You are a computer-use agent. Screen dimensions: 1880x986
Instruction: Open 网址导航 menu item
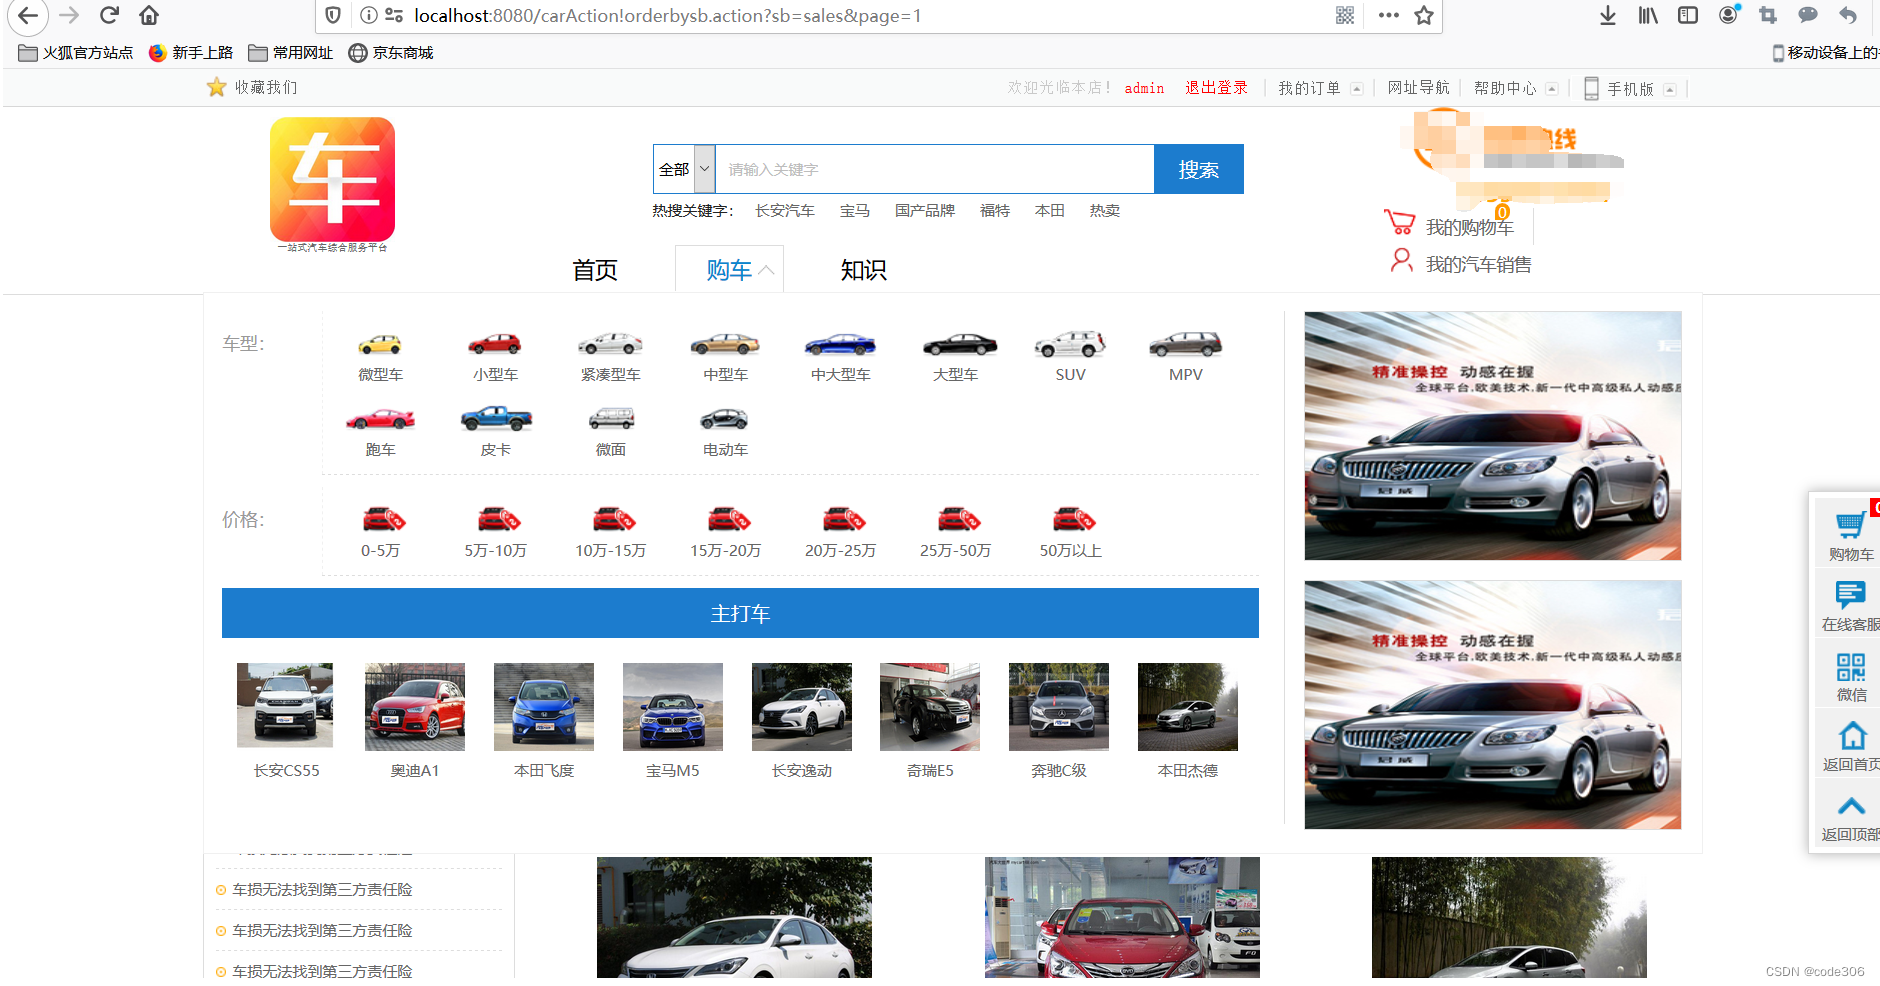[x=1418, y=88]
